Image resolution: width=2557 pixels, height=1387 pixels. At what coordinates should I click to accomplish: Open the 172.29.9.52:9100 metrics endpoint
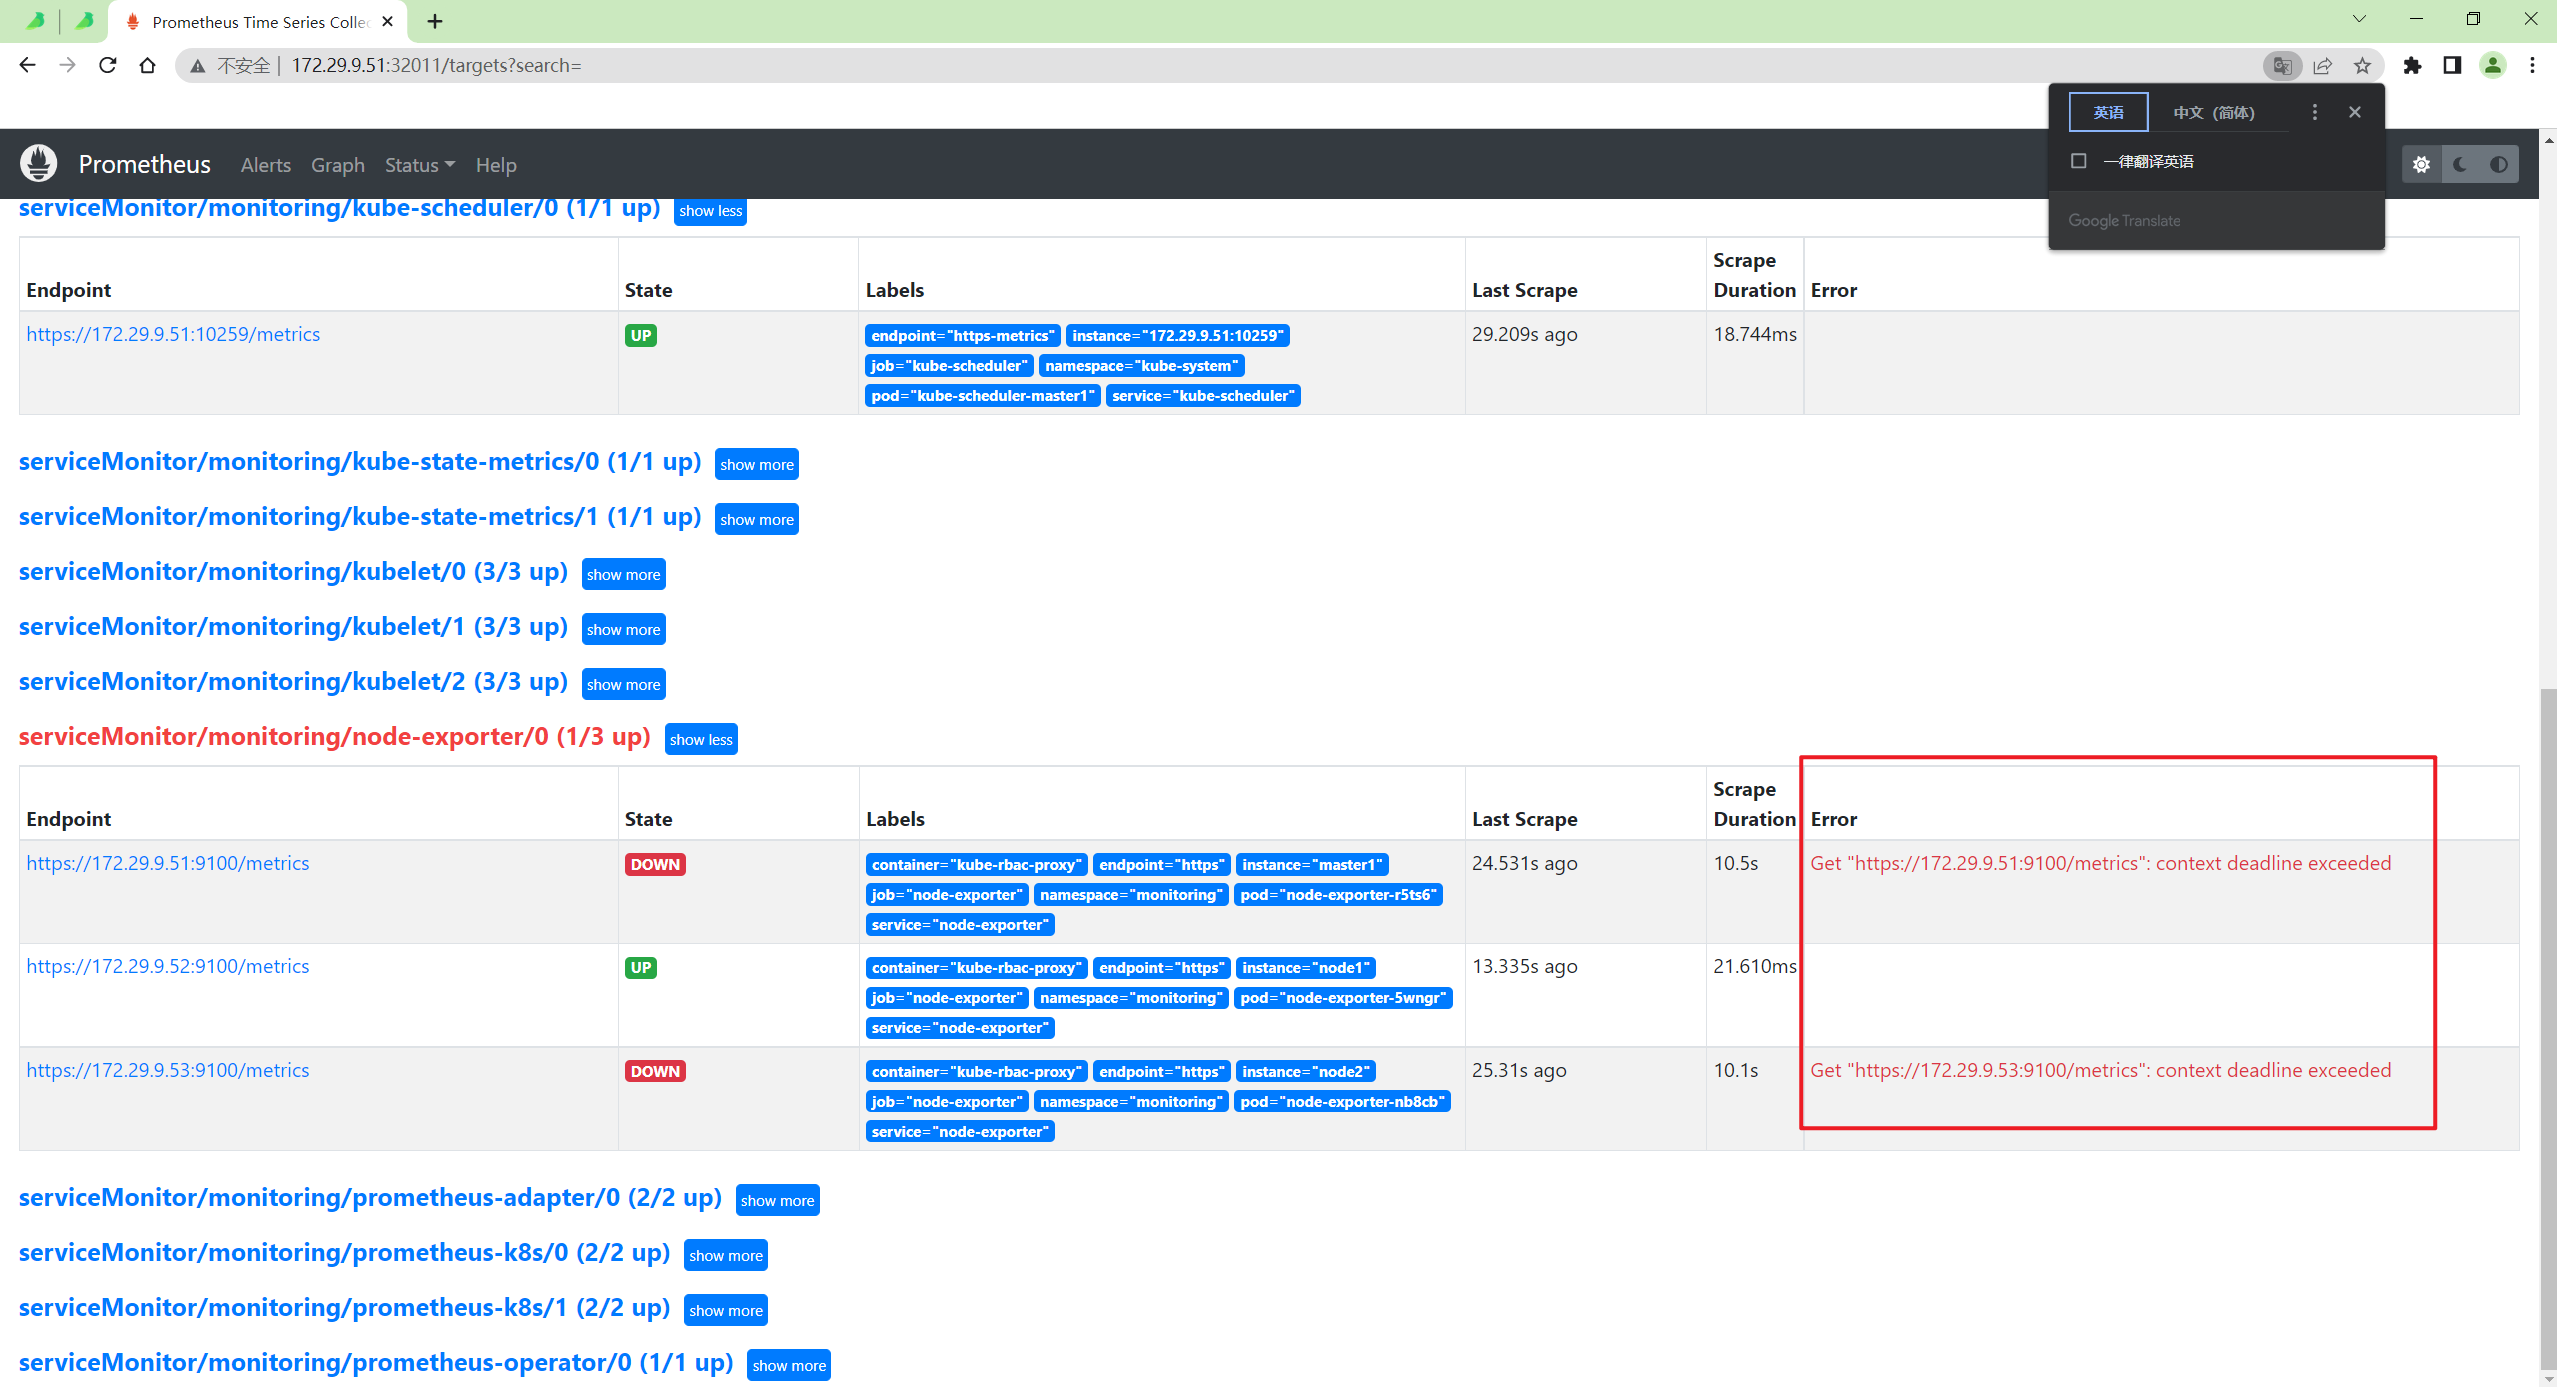(167, 966)
